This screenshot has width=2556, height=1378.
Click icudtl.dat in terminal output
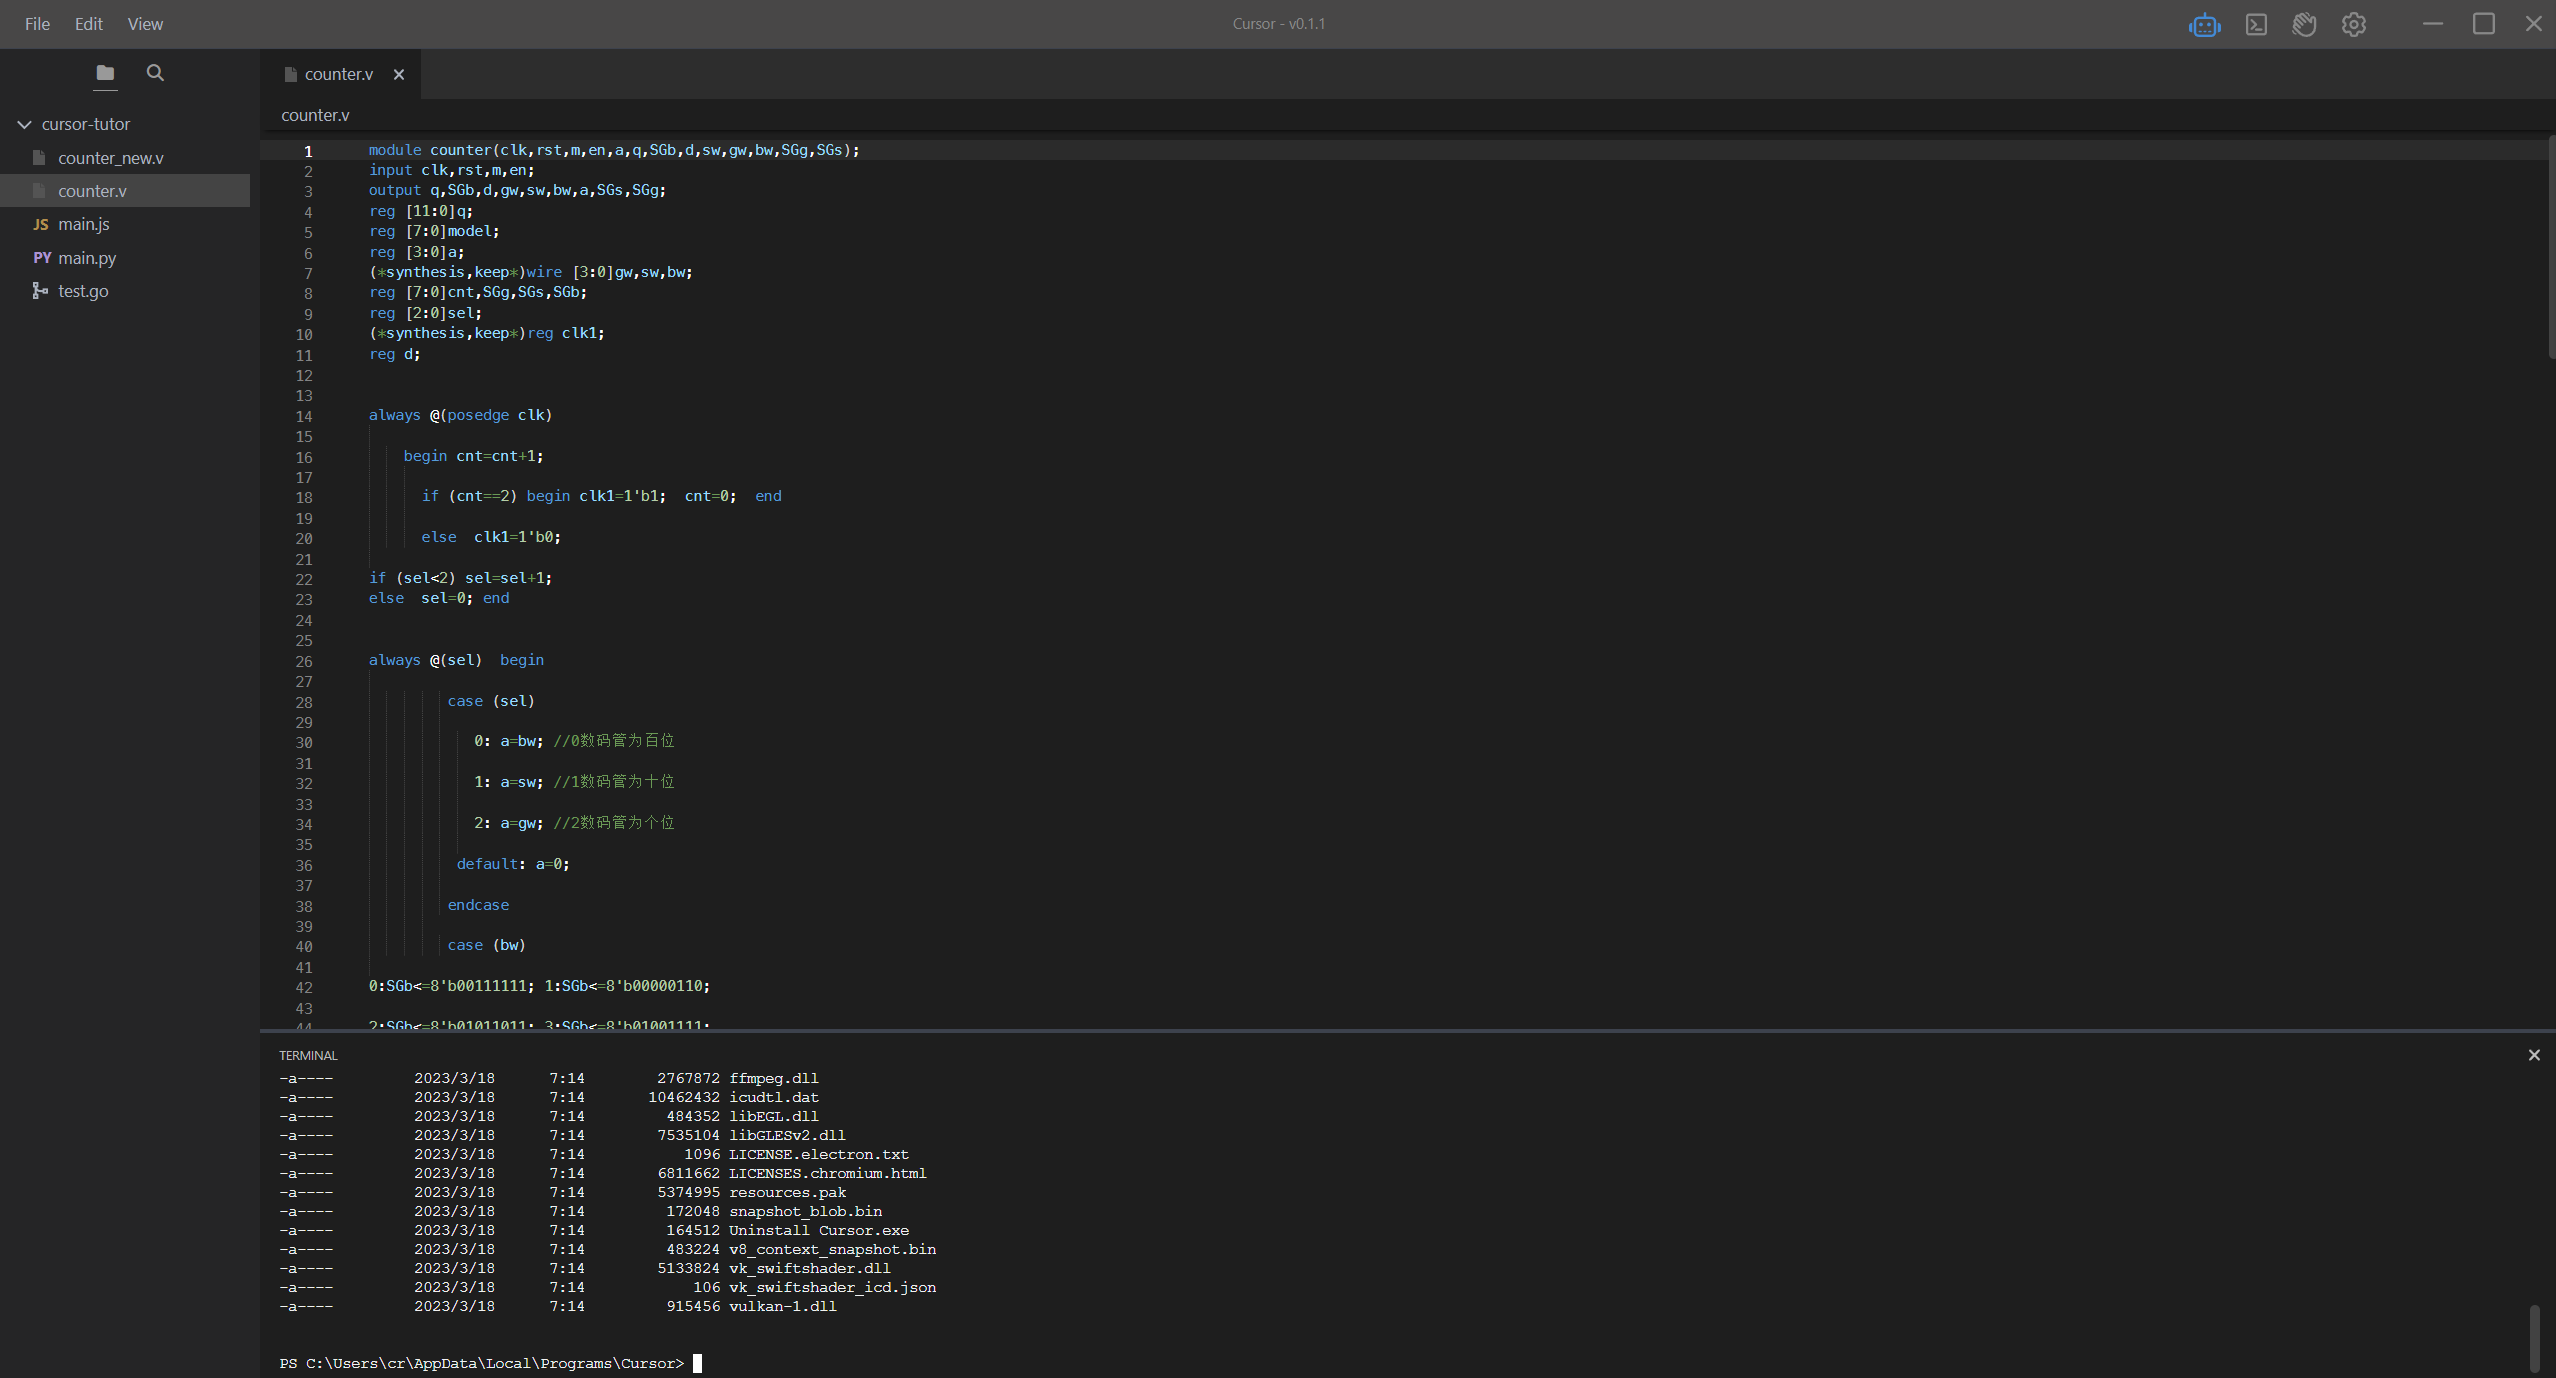pos(774,1097)
